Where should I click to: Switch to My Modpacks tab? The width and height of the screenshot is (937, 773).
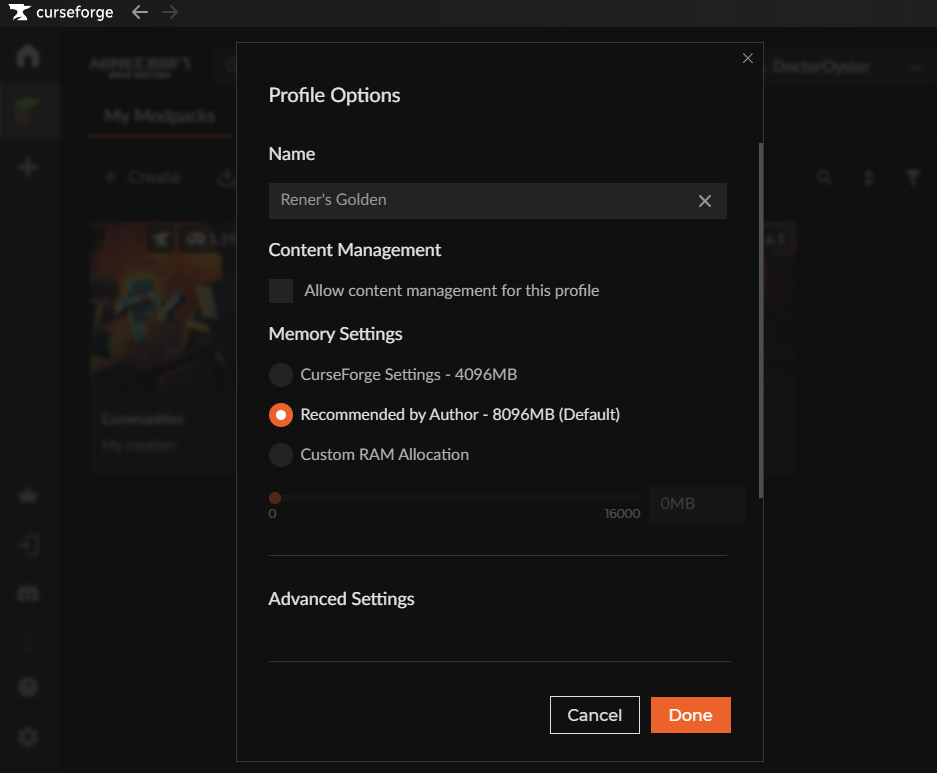(160, 115)
